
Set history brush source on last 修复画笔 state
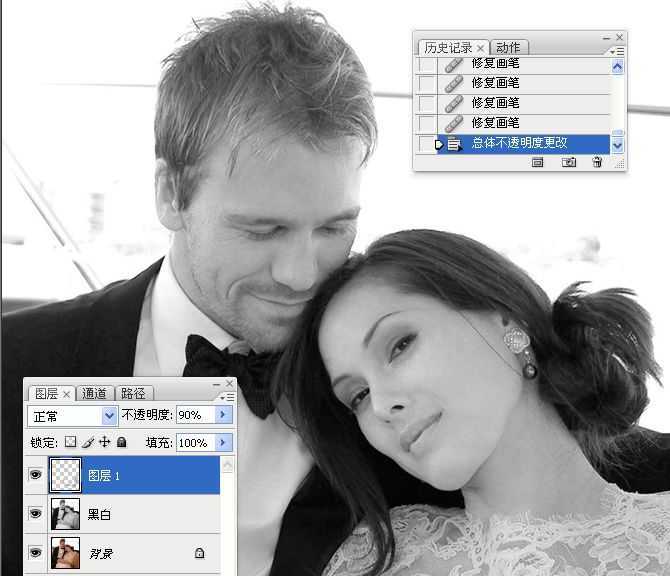(426, 123)
